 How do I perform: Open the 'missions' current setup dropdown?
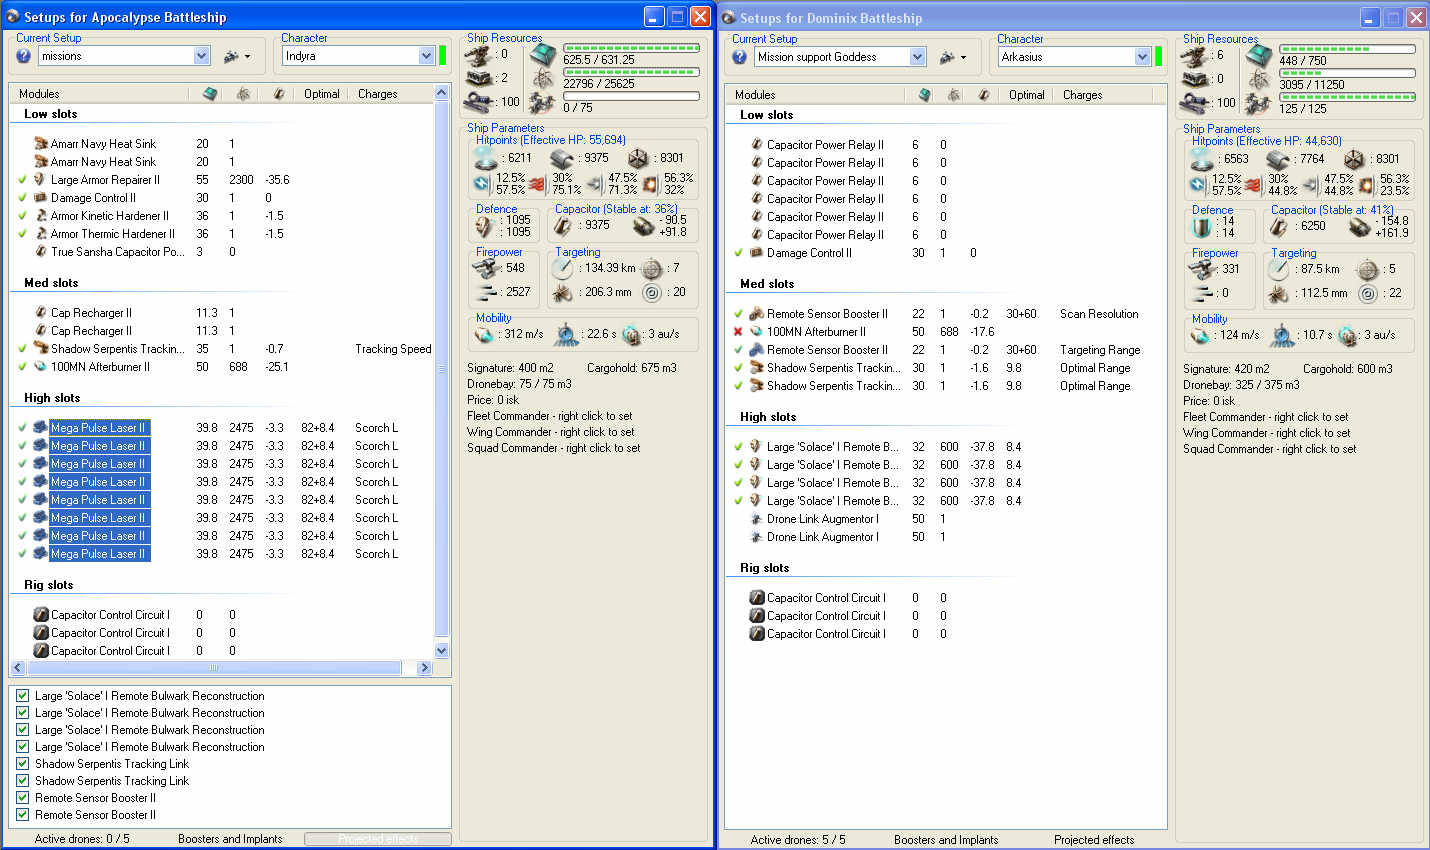tap(201, 56)
